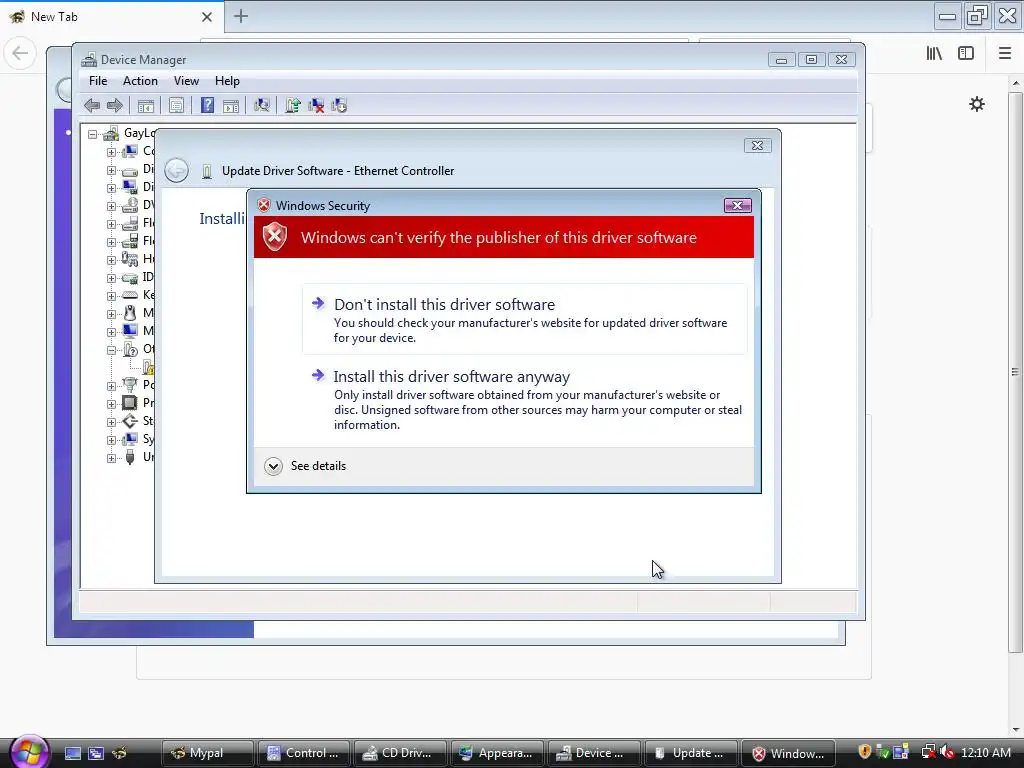Click the 12:10 AM taskbar clock

[986, 753]
